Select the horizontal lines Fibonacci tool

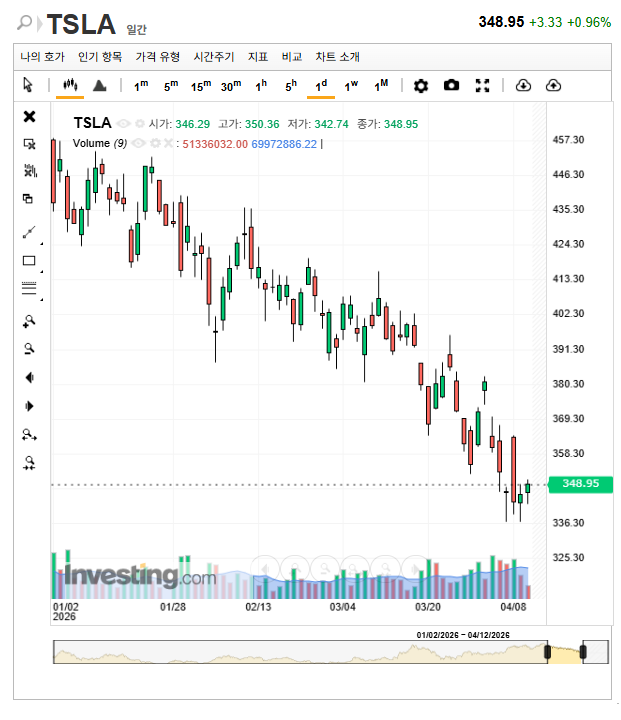(x=29, y=288)
